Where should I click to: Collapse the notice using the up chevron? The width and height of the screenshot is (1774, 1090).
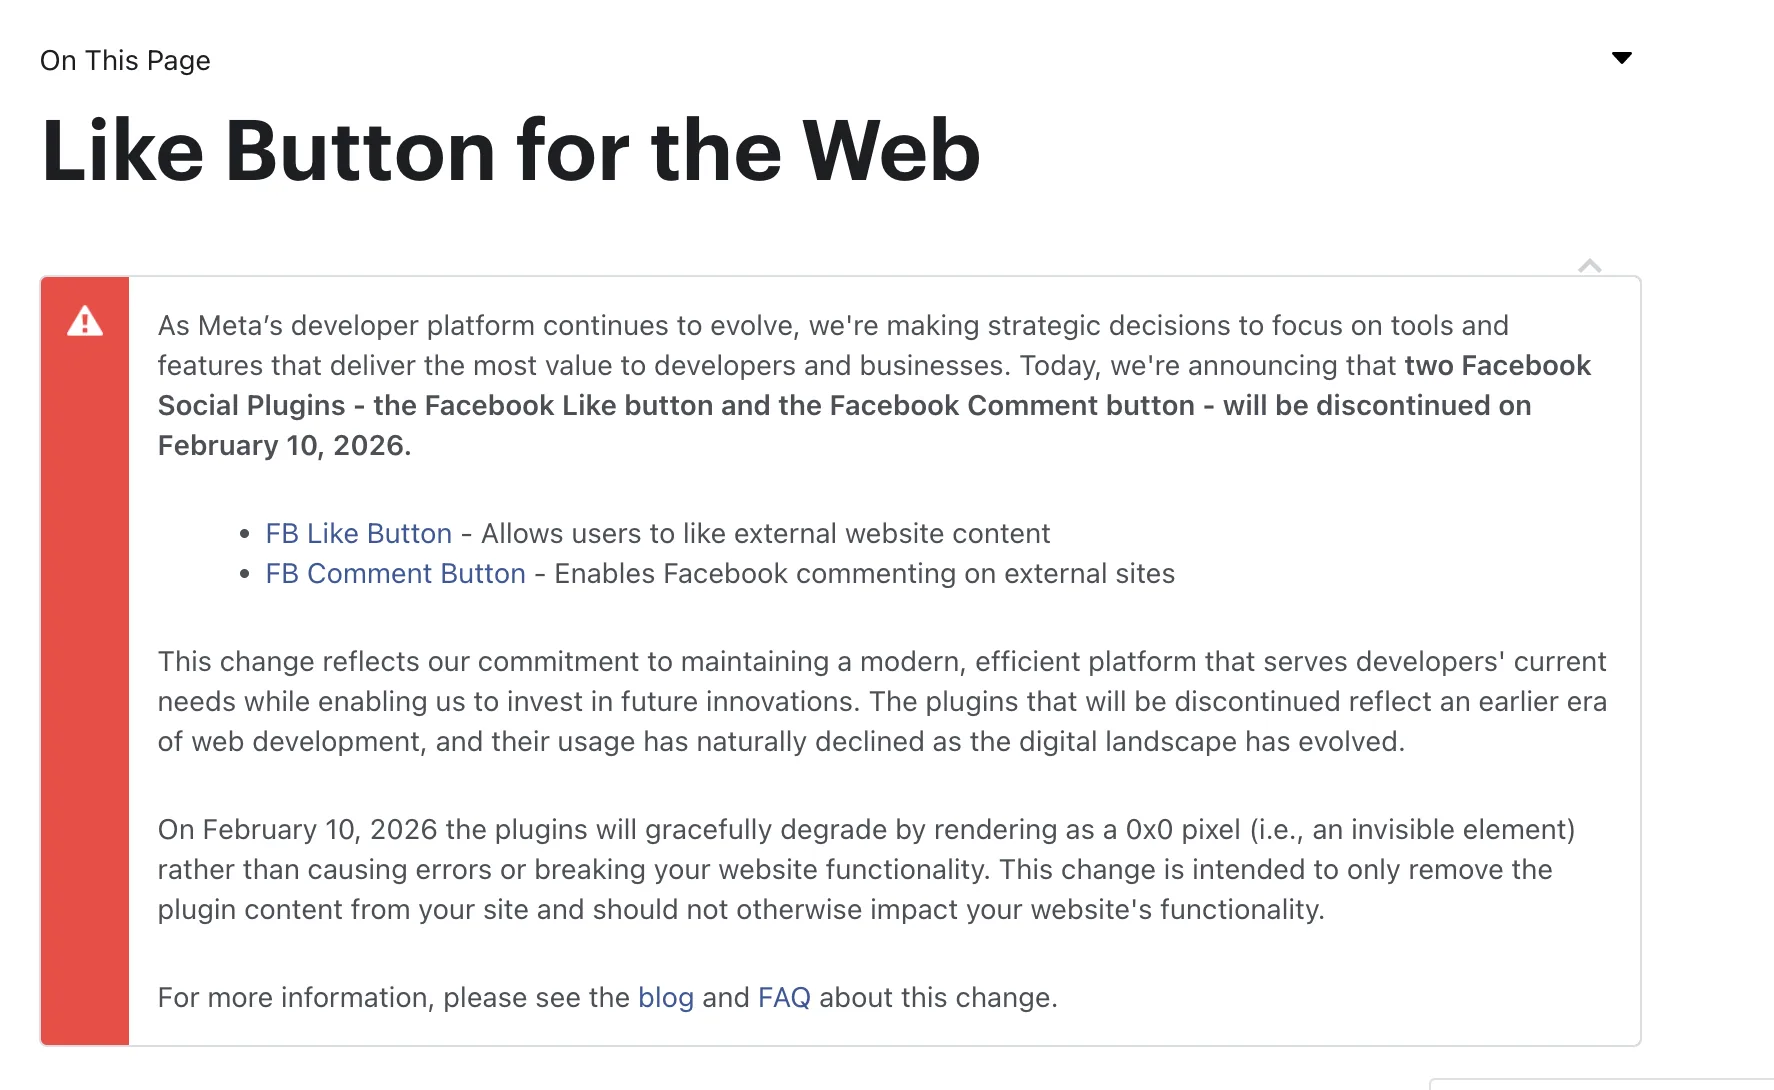point(1589,266)
